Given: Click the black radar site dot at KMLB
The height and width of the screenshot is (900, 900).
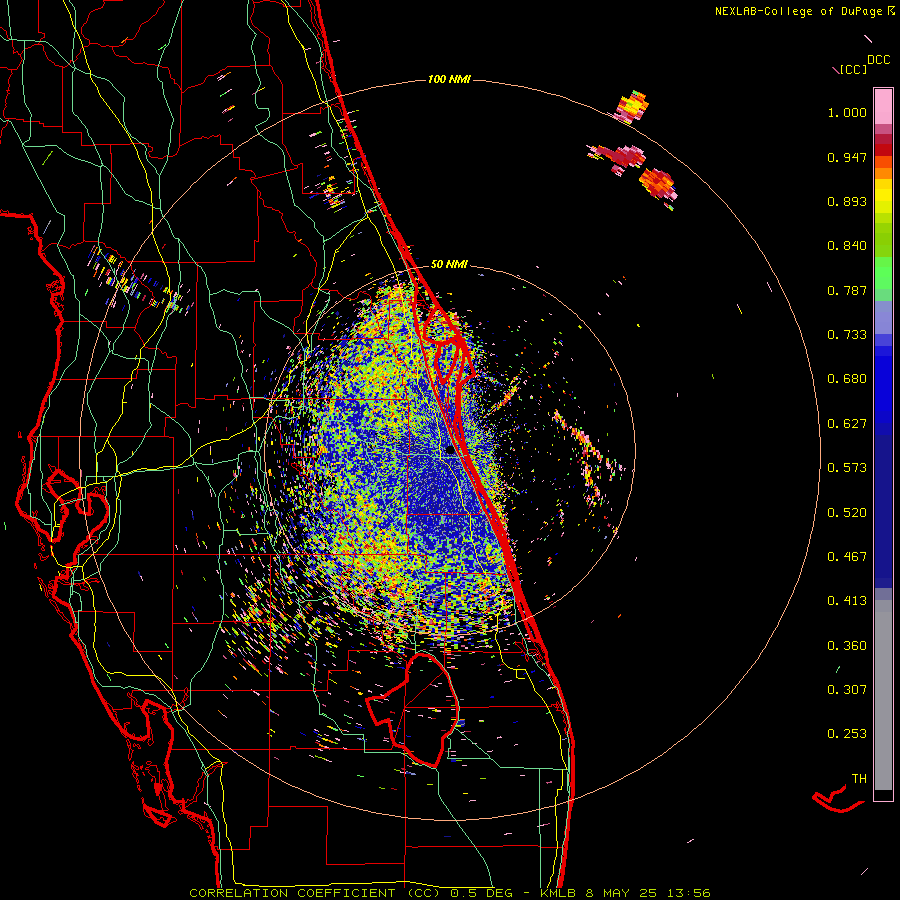Looking at the screenshot, I should point(450,450).
